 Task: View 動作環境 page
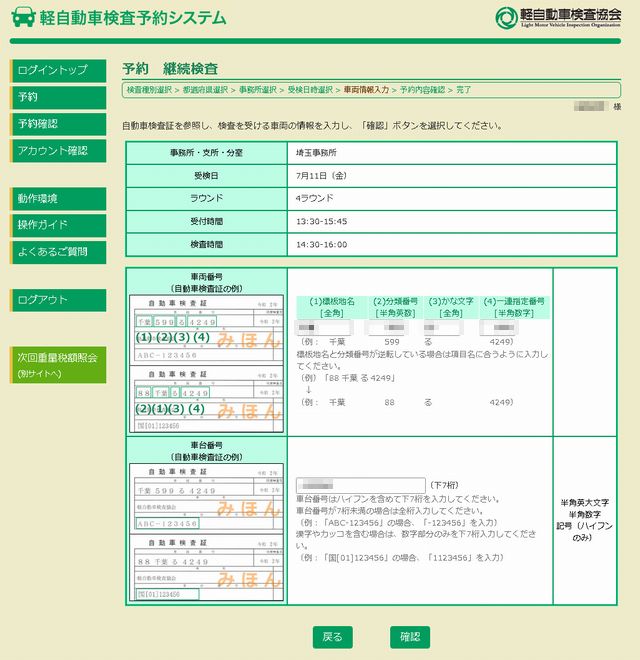[58, 198]
